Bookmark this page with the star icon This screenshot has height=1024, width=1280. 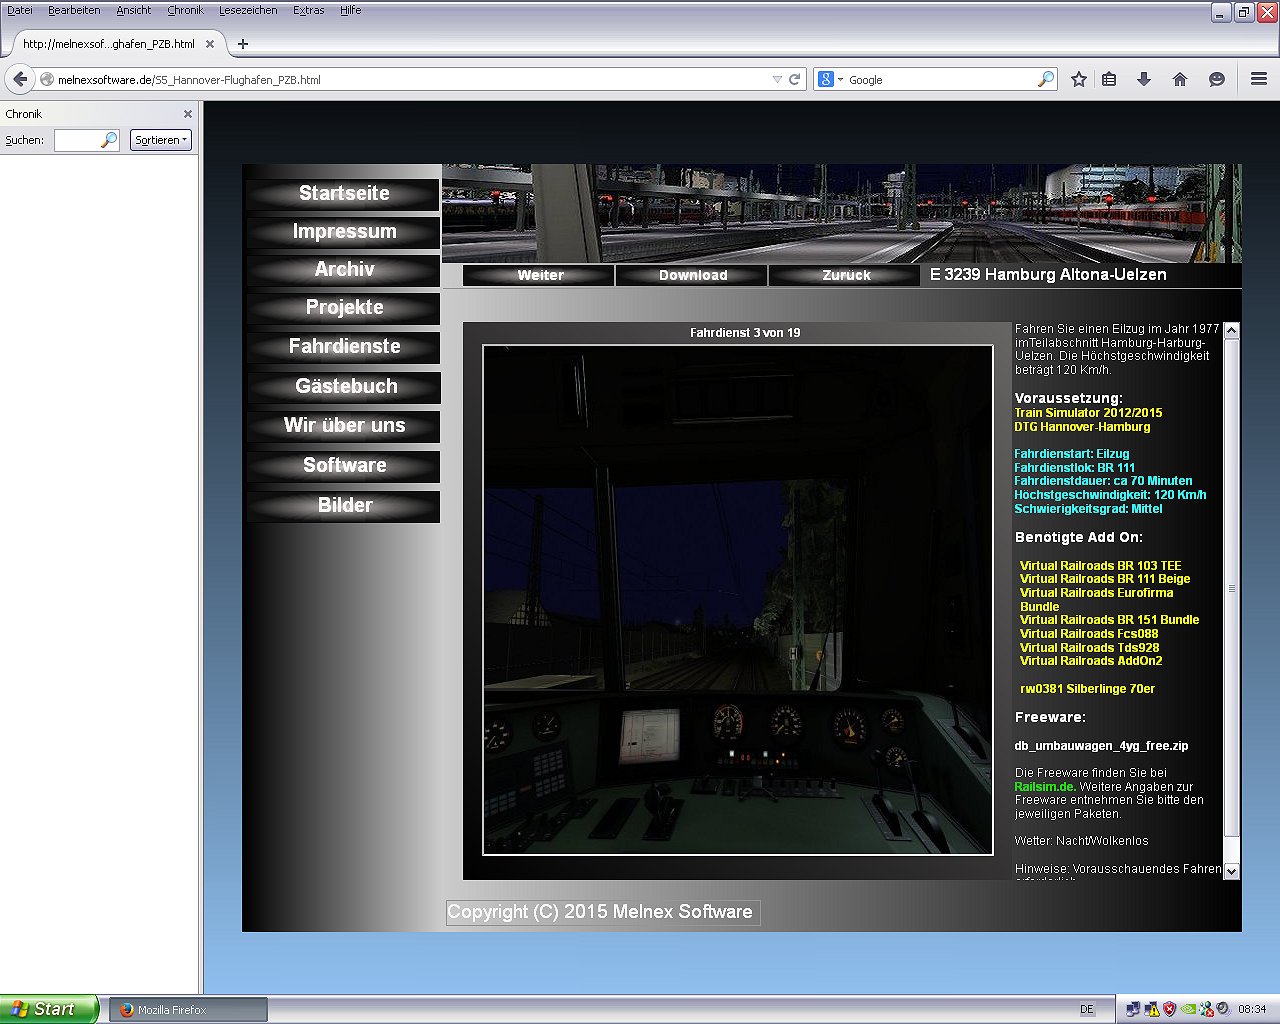(x=1078, y=79)
